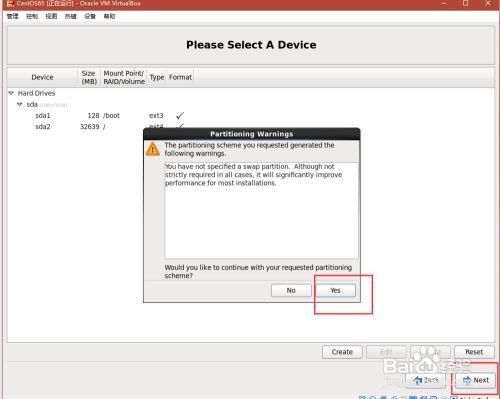
Task: Click the Please Select A Device heading
Action: click(x=251, y=45)
